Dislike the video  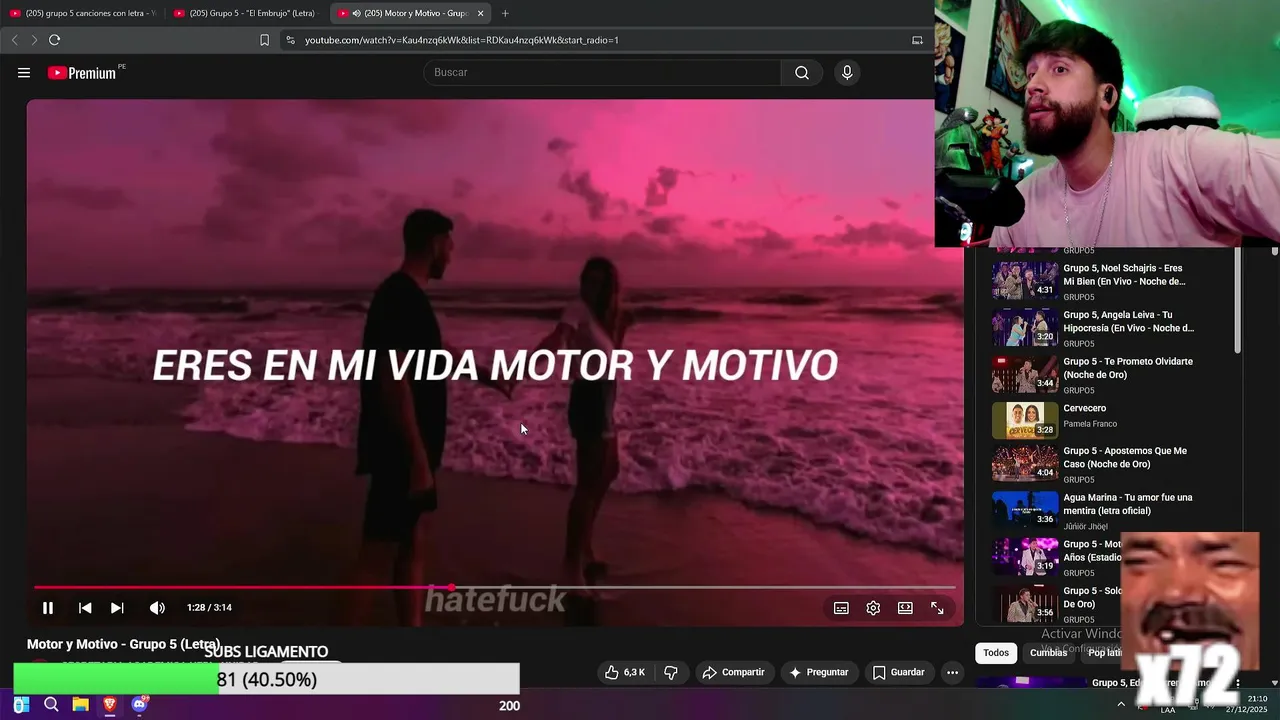[x=671, y=672]
